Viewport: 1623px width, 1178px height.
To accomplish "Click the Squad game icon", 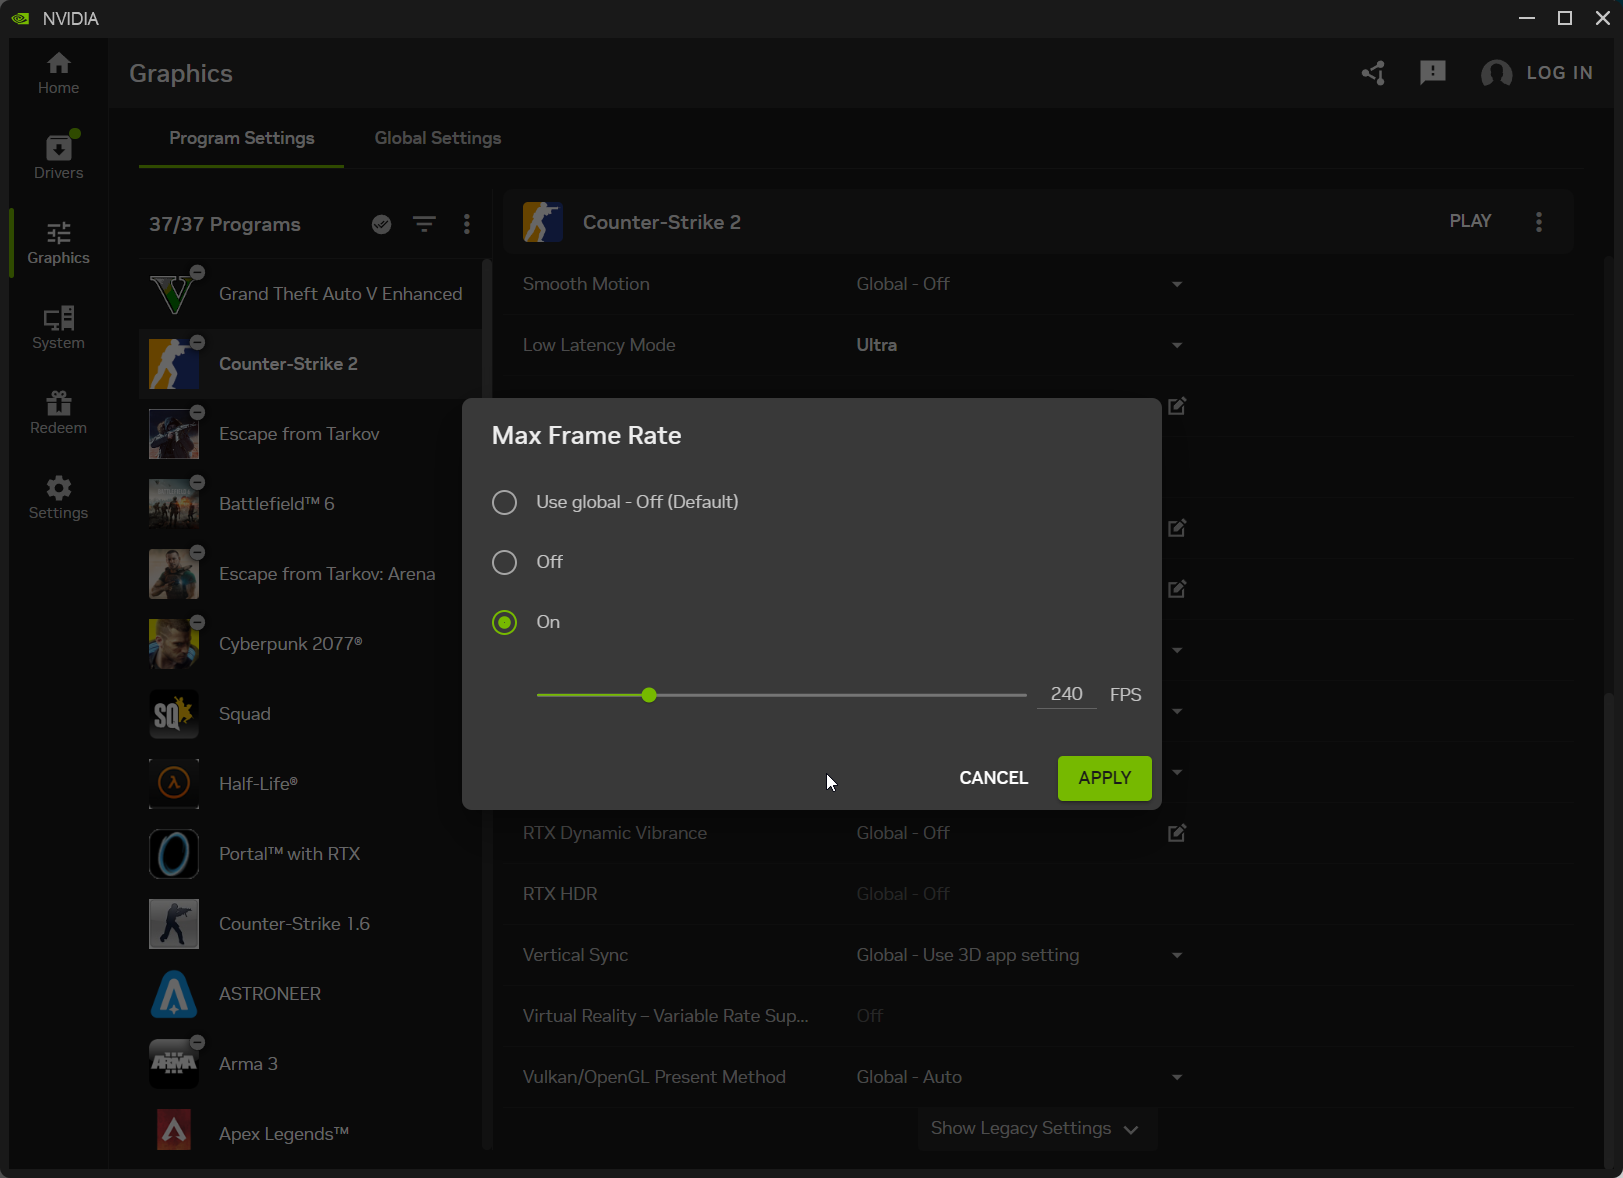I will click(173, 714).
